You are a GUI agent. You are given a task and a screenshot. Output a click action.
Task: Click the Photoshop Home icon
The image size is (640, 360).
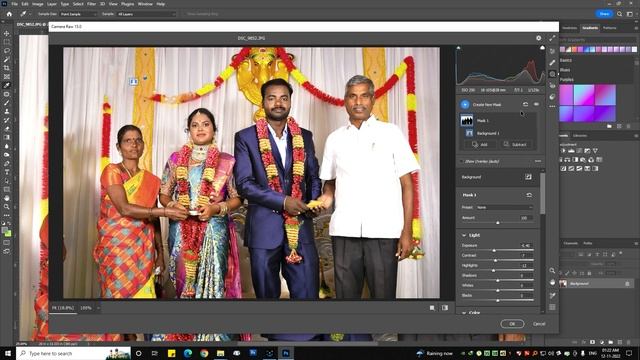pyautogui.click(x=9, y=14)
